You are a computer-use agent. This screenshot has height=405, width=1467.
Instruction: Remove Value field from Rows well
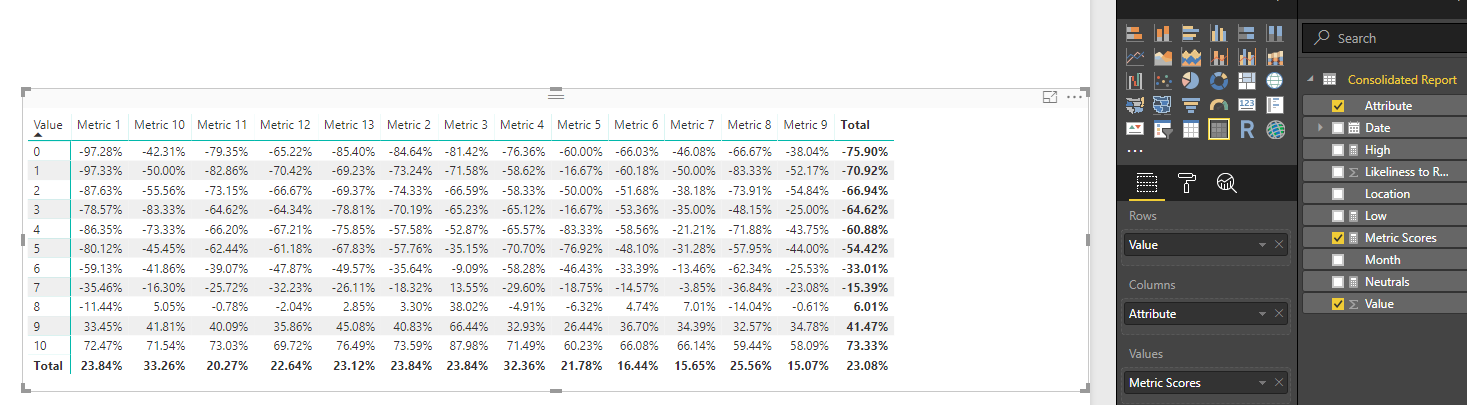coord(1278,245)
